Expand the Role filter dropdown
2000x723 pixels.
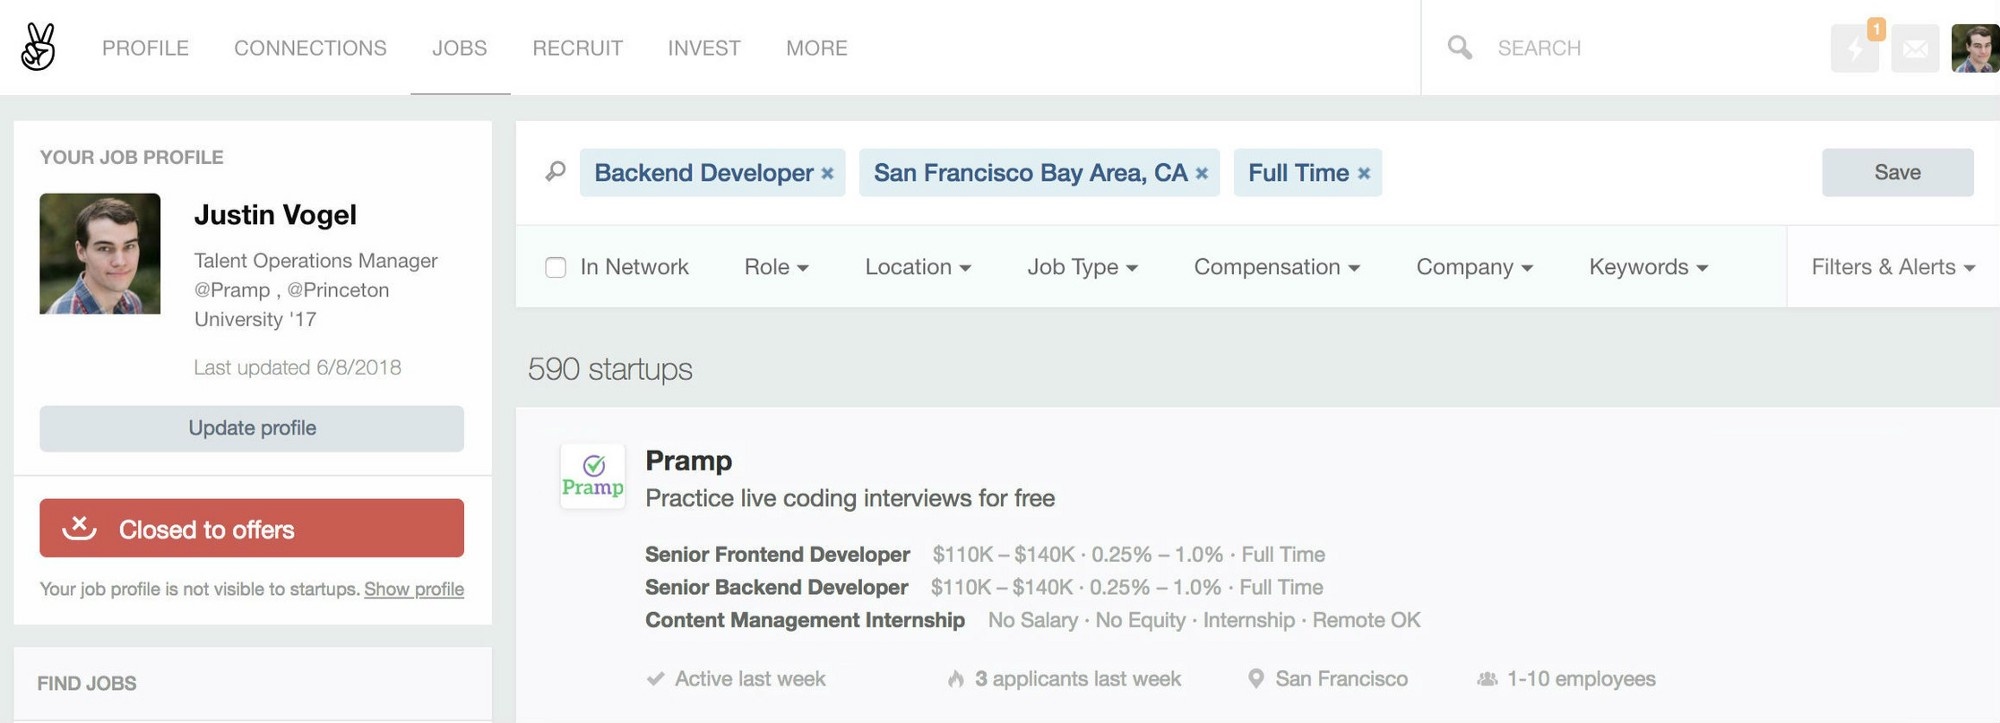coord(776,267)
